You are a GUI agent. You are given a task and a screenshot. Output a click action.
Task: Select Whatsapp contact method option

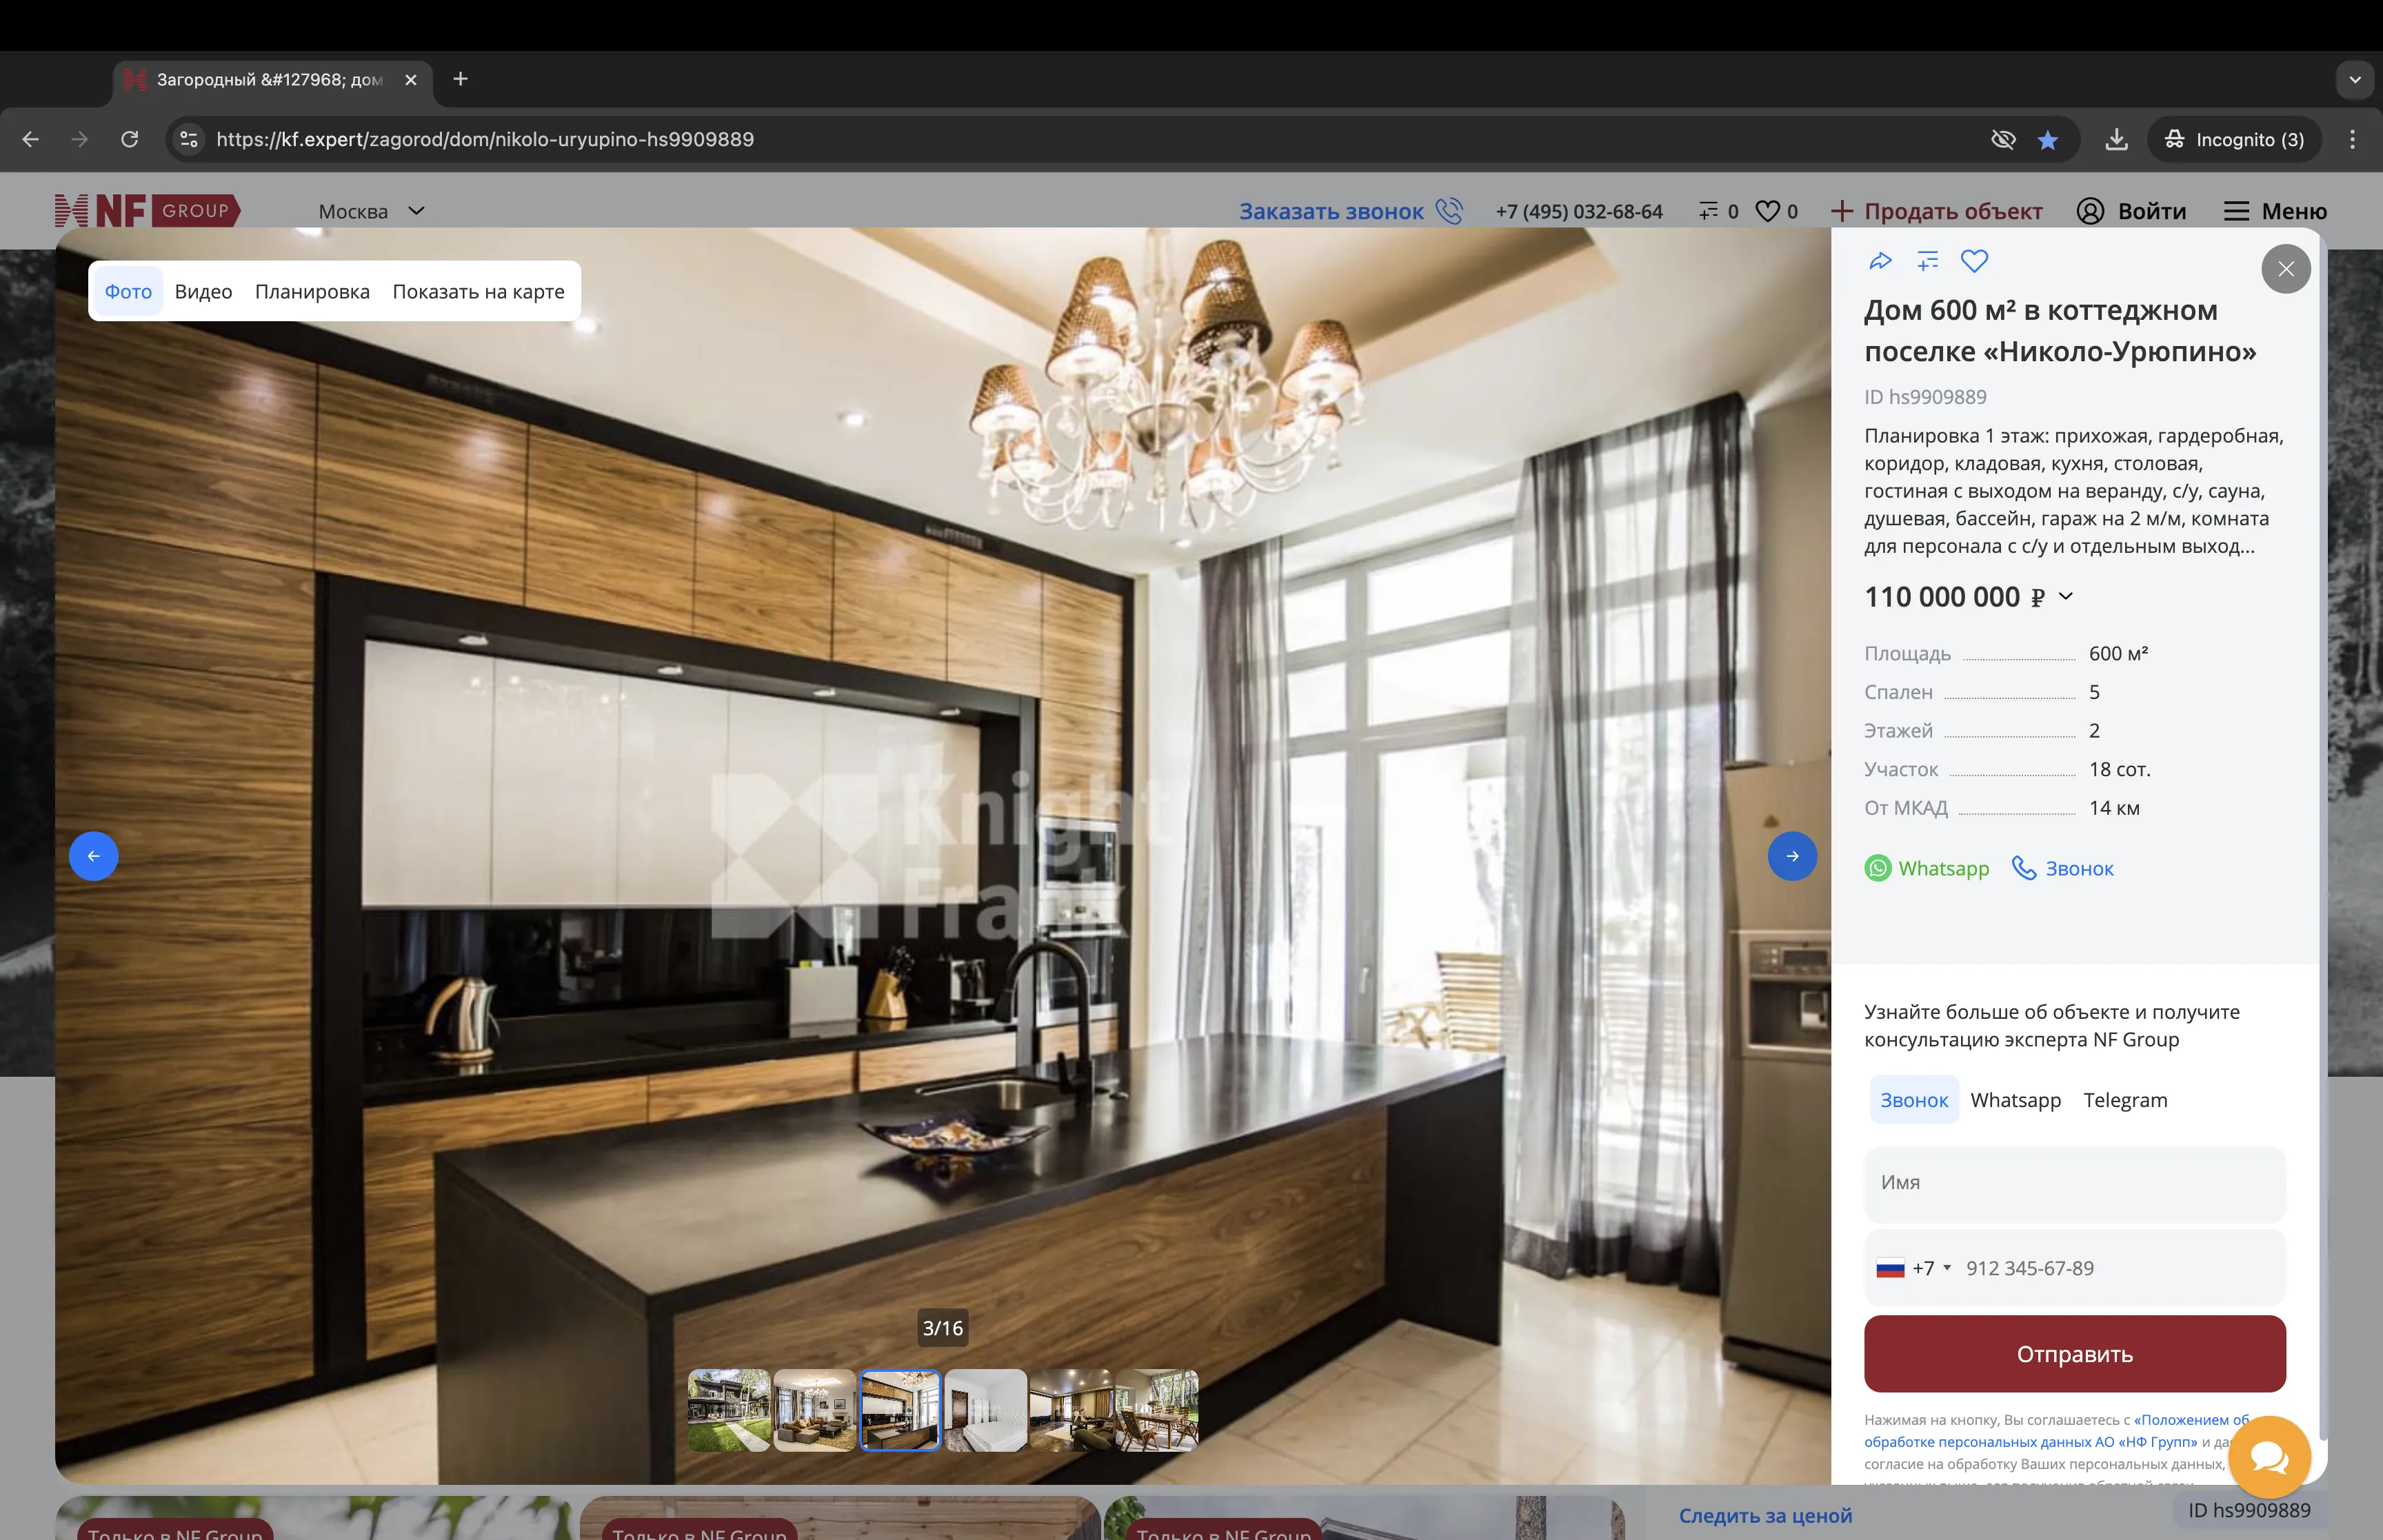point(2015,1100)
